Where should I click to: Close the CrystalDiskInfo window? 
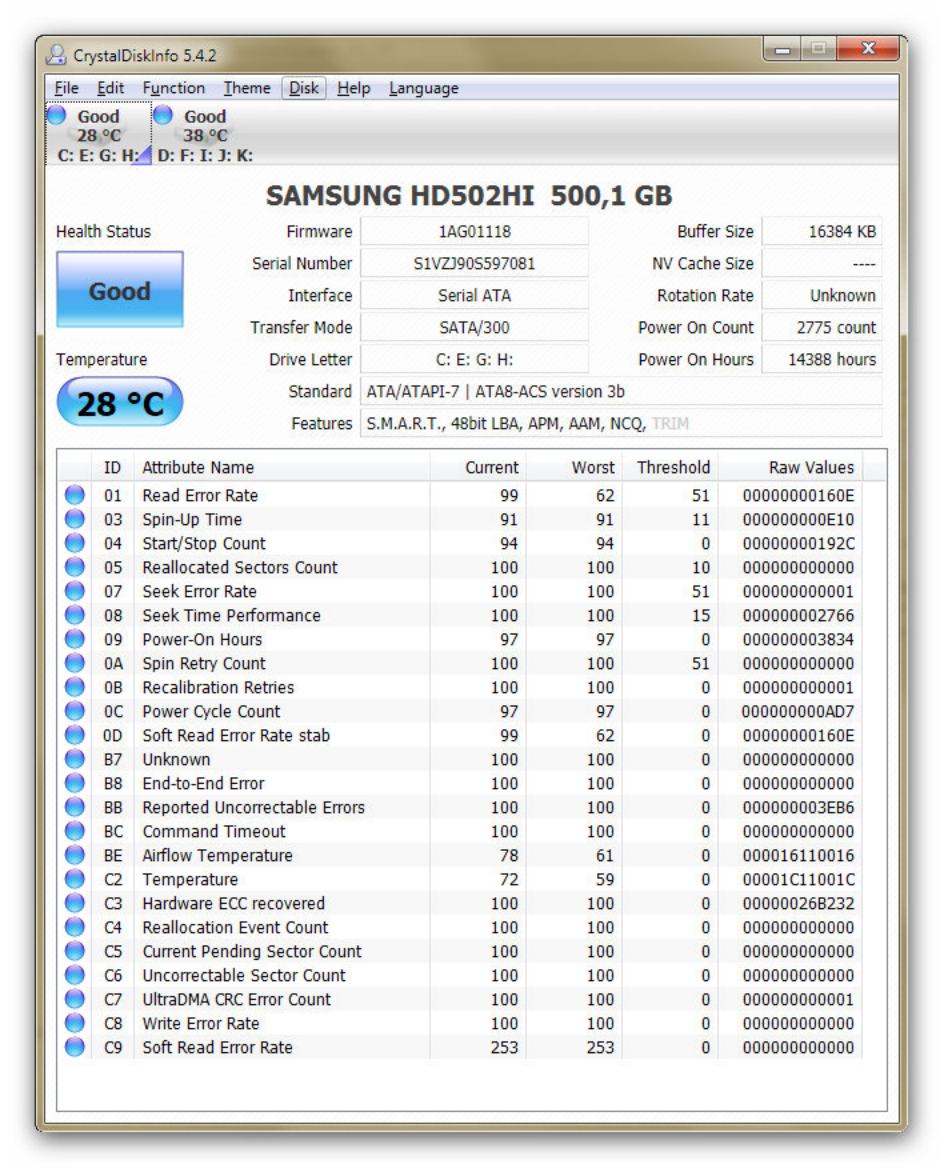[x=868, y=49]
